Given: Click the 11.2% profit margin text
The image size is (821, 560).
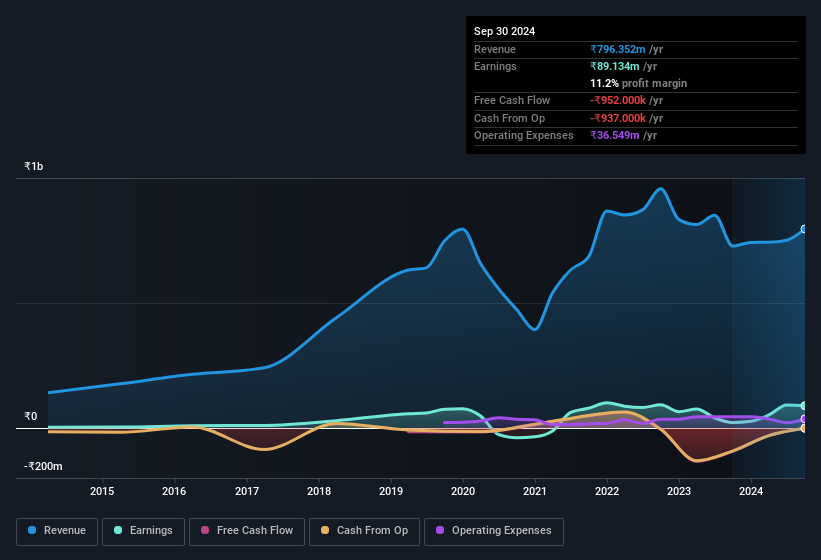Looking at the screenshot, I should [x=639, y=84].
